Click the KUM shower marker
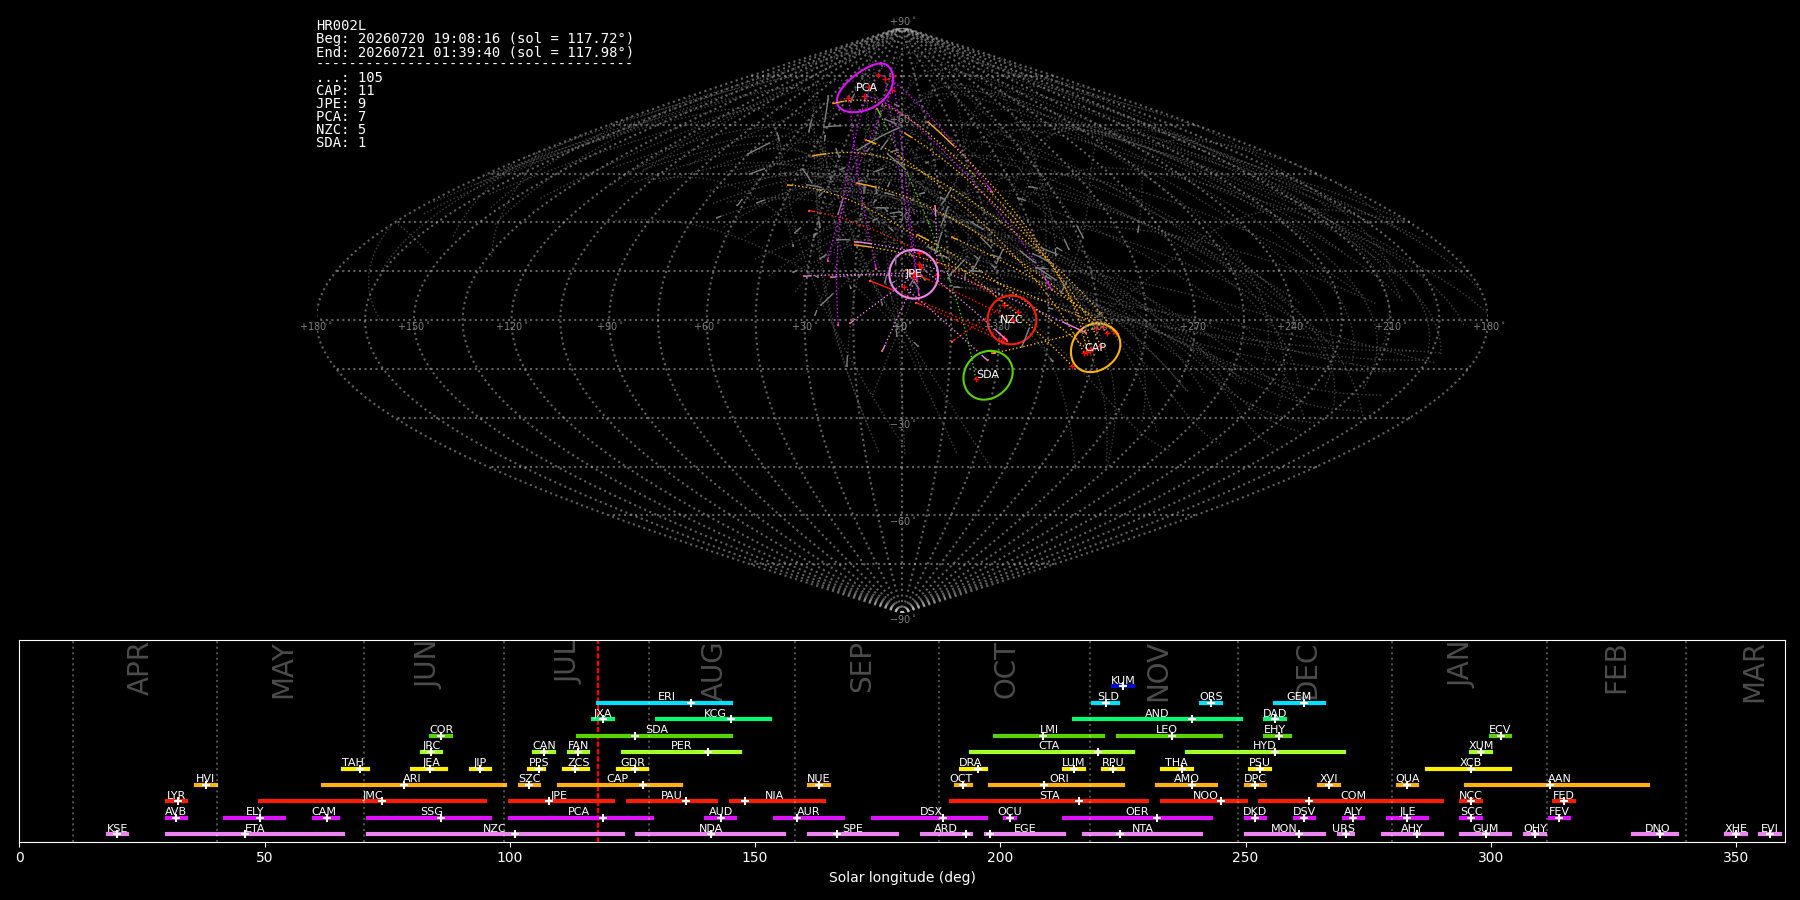The width and height of the screenshot is (1800, 900). tap(1123, 686)
